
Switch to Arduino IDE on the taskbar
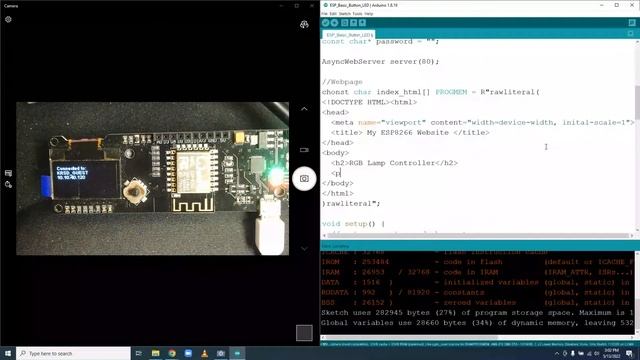[x=237, y=353]
